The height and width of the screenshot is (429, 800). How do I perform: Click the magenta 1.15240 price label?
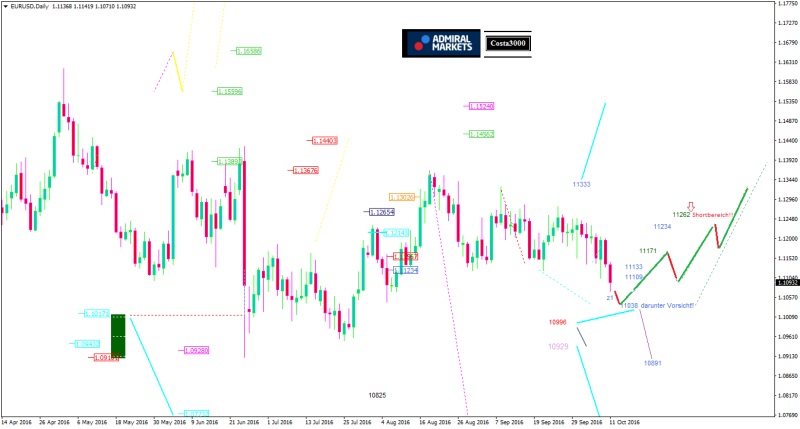(481, 105)
